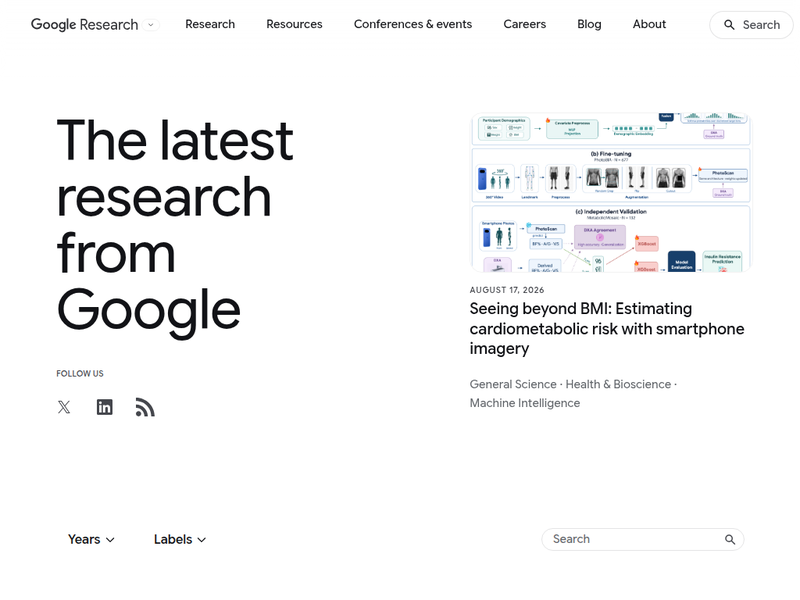800x600 pixels.
Task: Go to the Careers page
Action: [524, 24]
